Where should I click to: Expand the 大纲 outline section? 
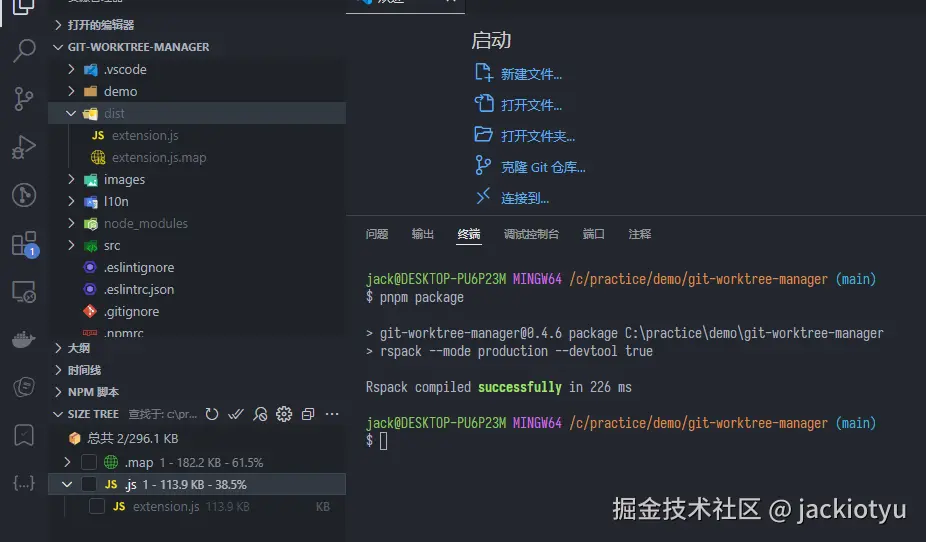[x=58, y=348]
